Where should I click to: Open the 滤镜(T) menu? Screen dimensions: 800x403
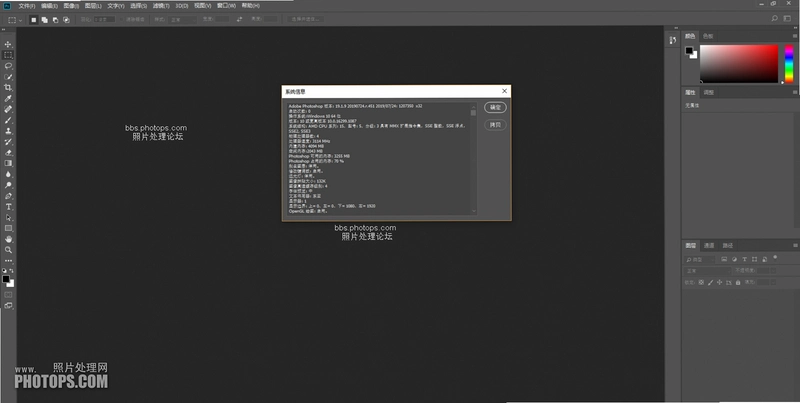(161, 6)
